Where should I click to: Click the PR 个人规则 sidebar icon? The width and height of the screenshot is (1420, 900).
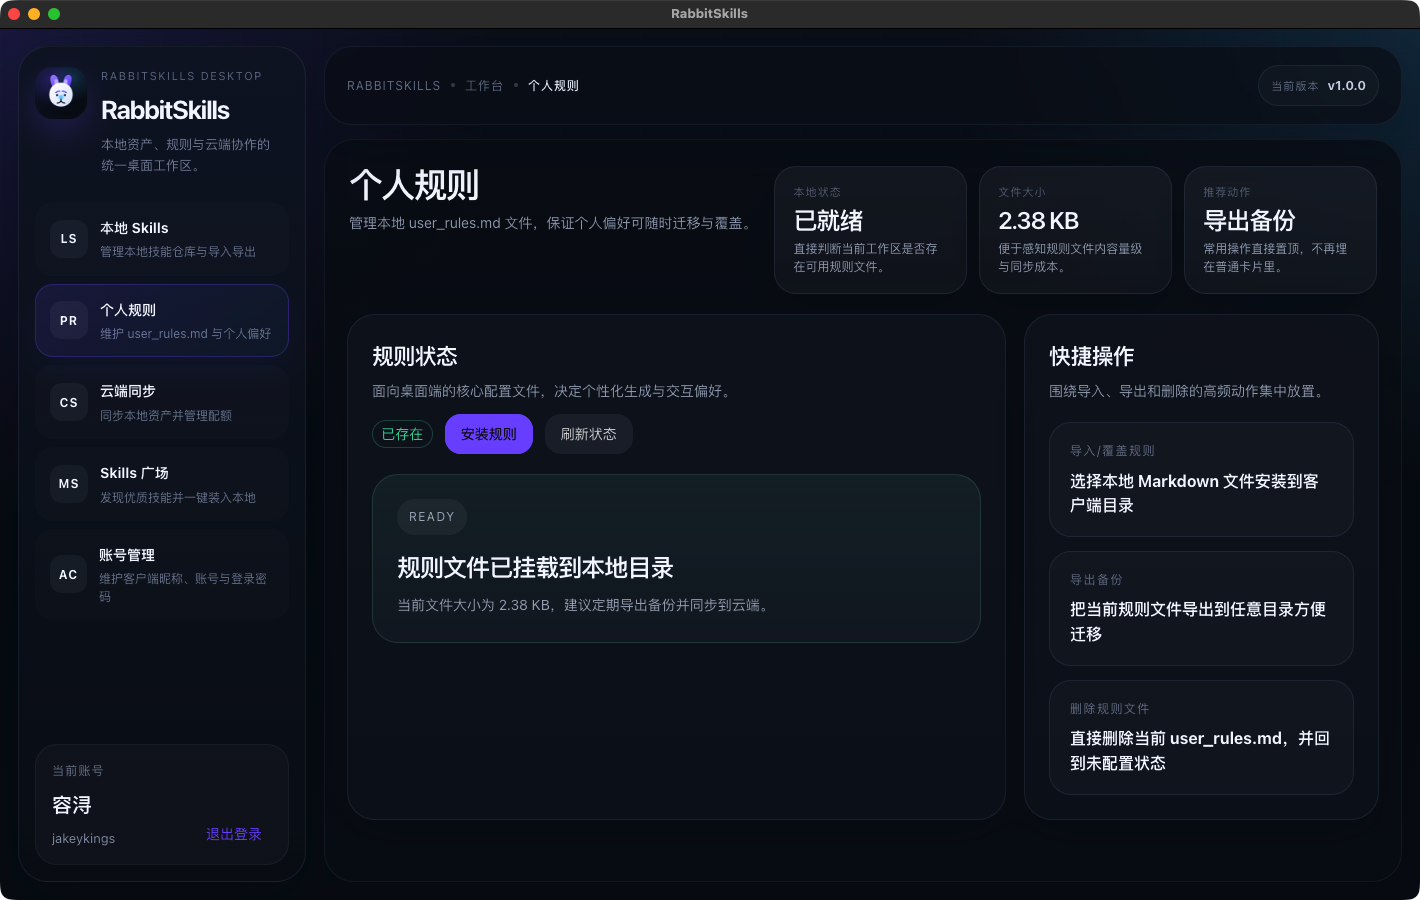[x=68, y=320]
